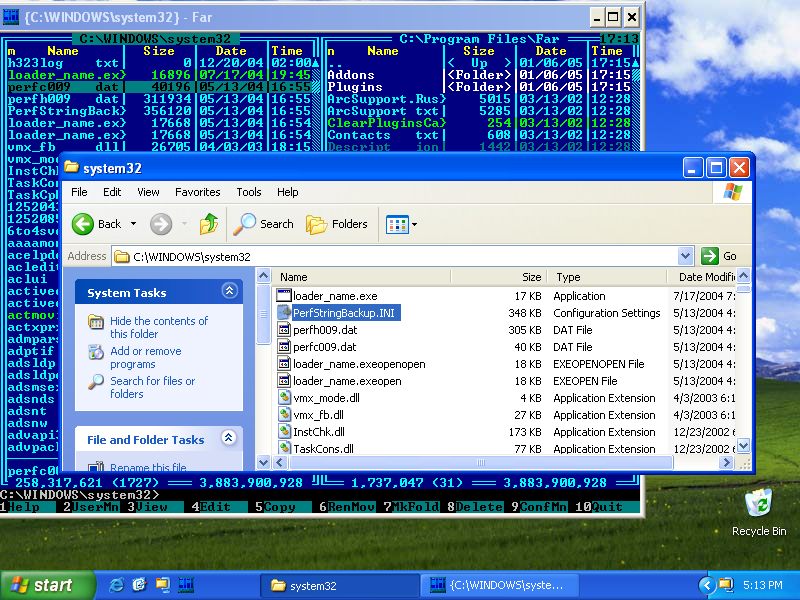Viewport: 800px width, 600px height.
Task: Select Contacts txt in Far right panel
Action: click(480, 135)
